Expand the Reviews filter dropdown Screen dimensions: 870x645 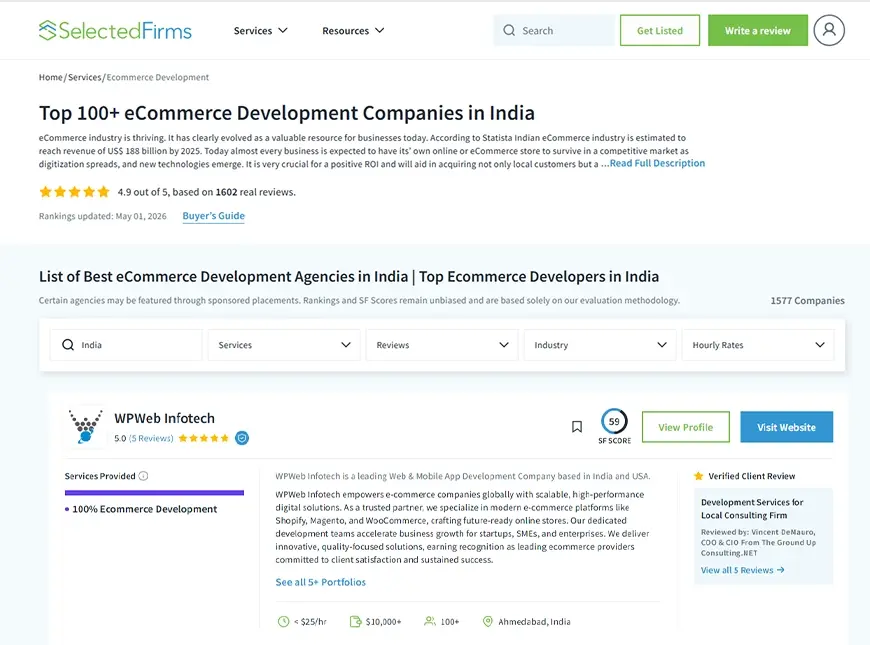[442, 345]
